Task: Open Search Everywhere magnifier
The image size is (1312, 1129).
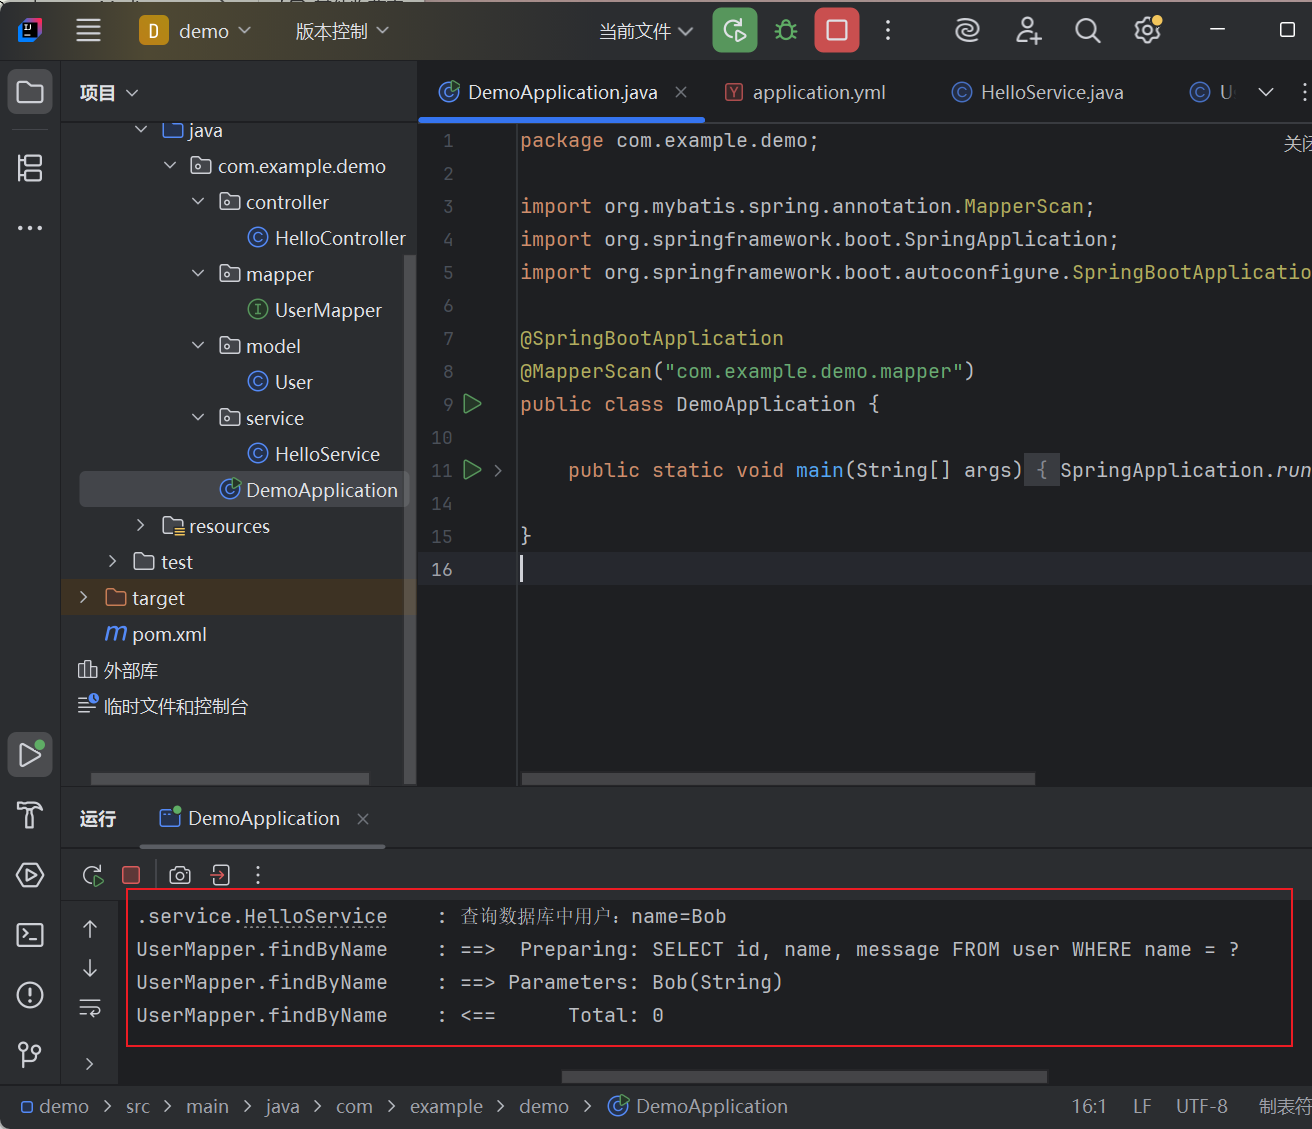Action: pos(1088,31)
